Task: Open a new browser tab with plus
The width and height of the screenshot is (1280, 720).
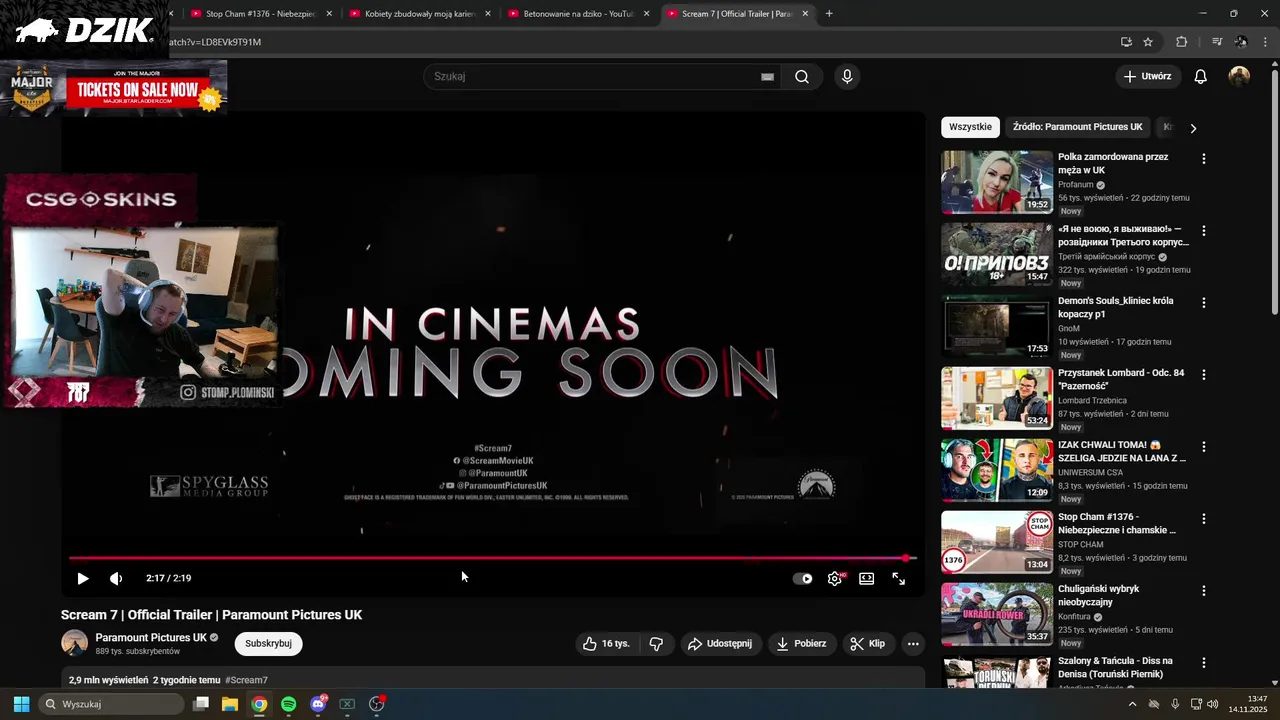Action: 829,14
